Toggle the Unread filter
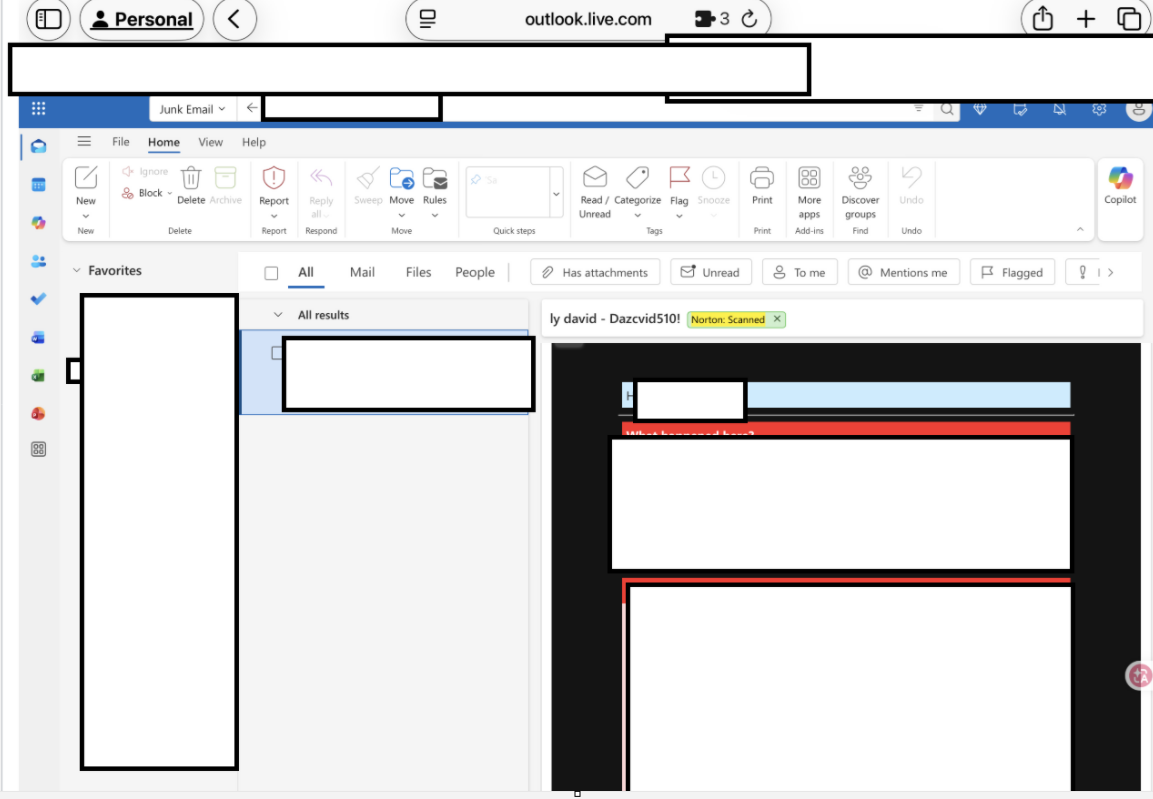 click(x=710, y=272)
